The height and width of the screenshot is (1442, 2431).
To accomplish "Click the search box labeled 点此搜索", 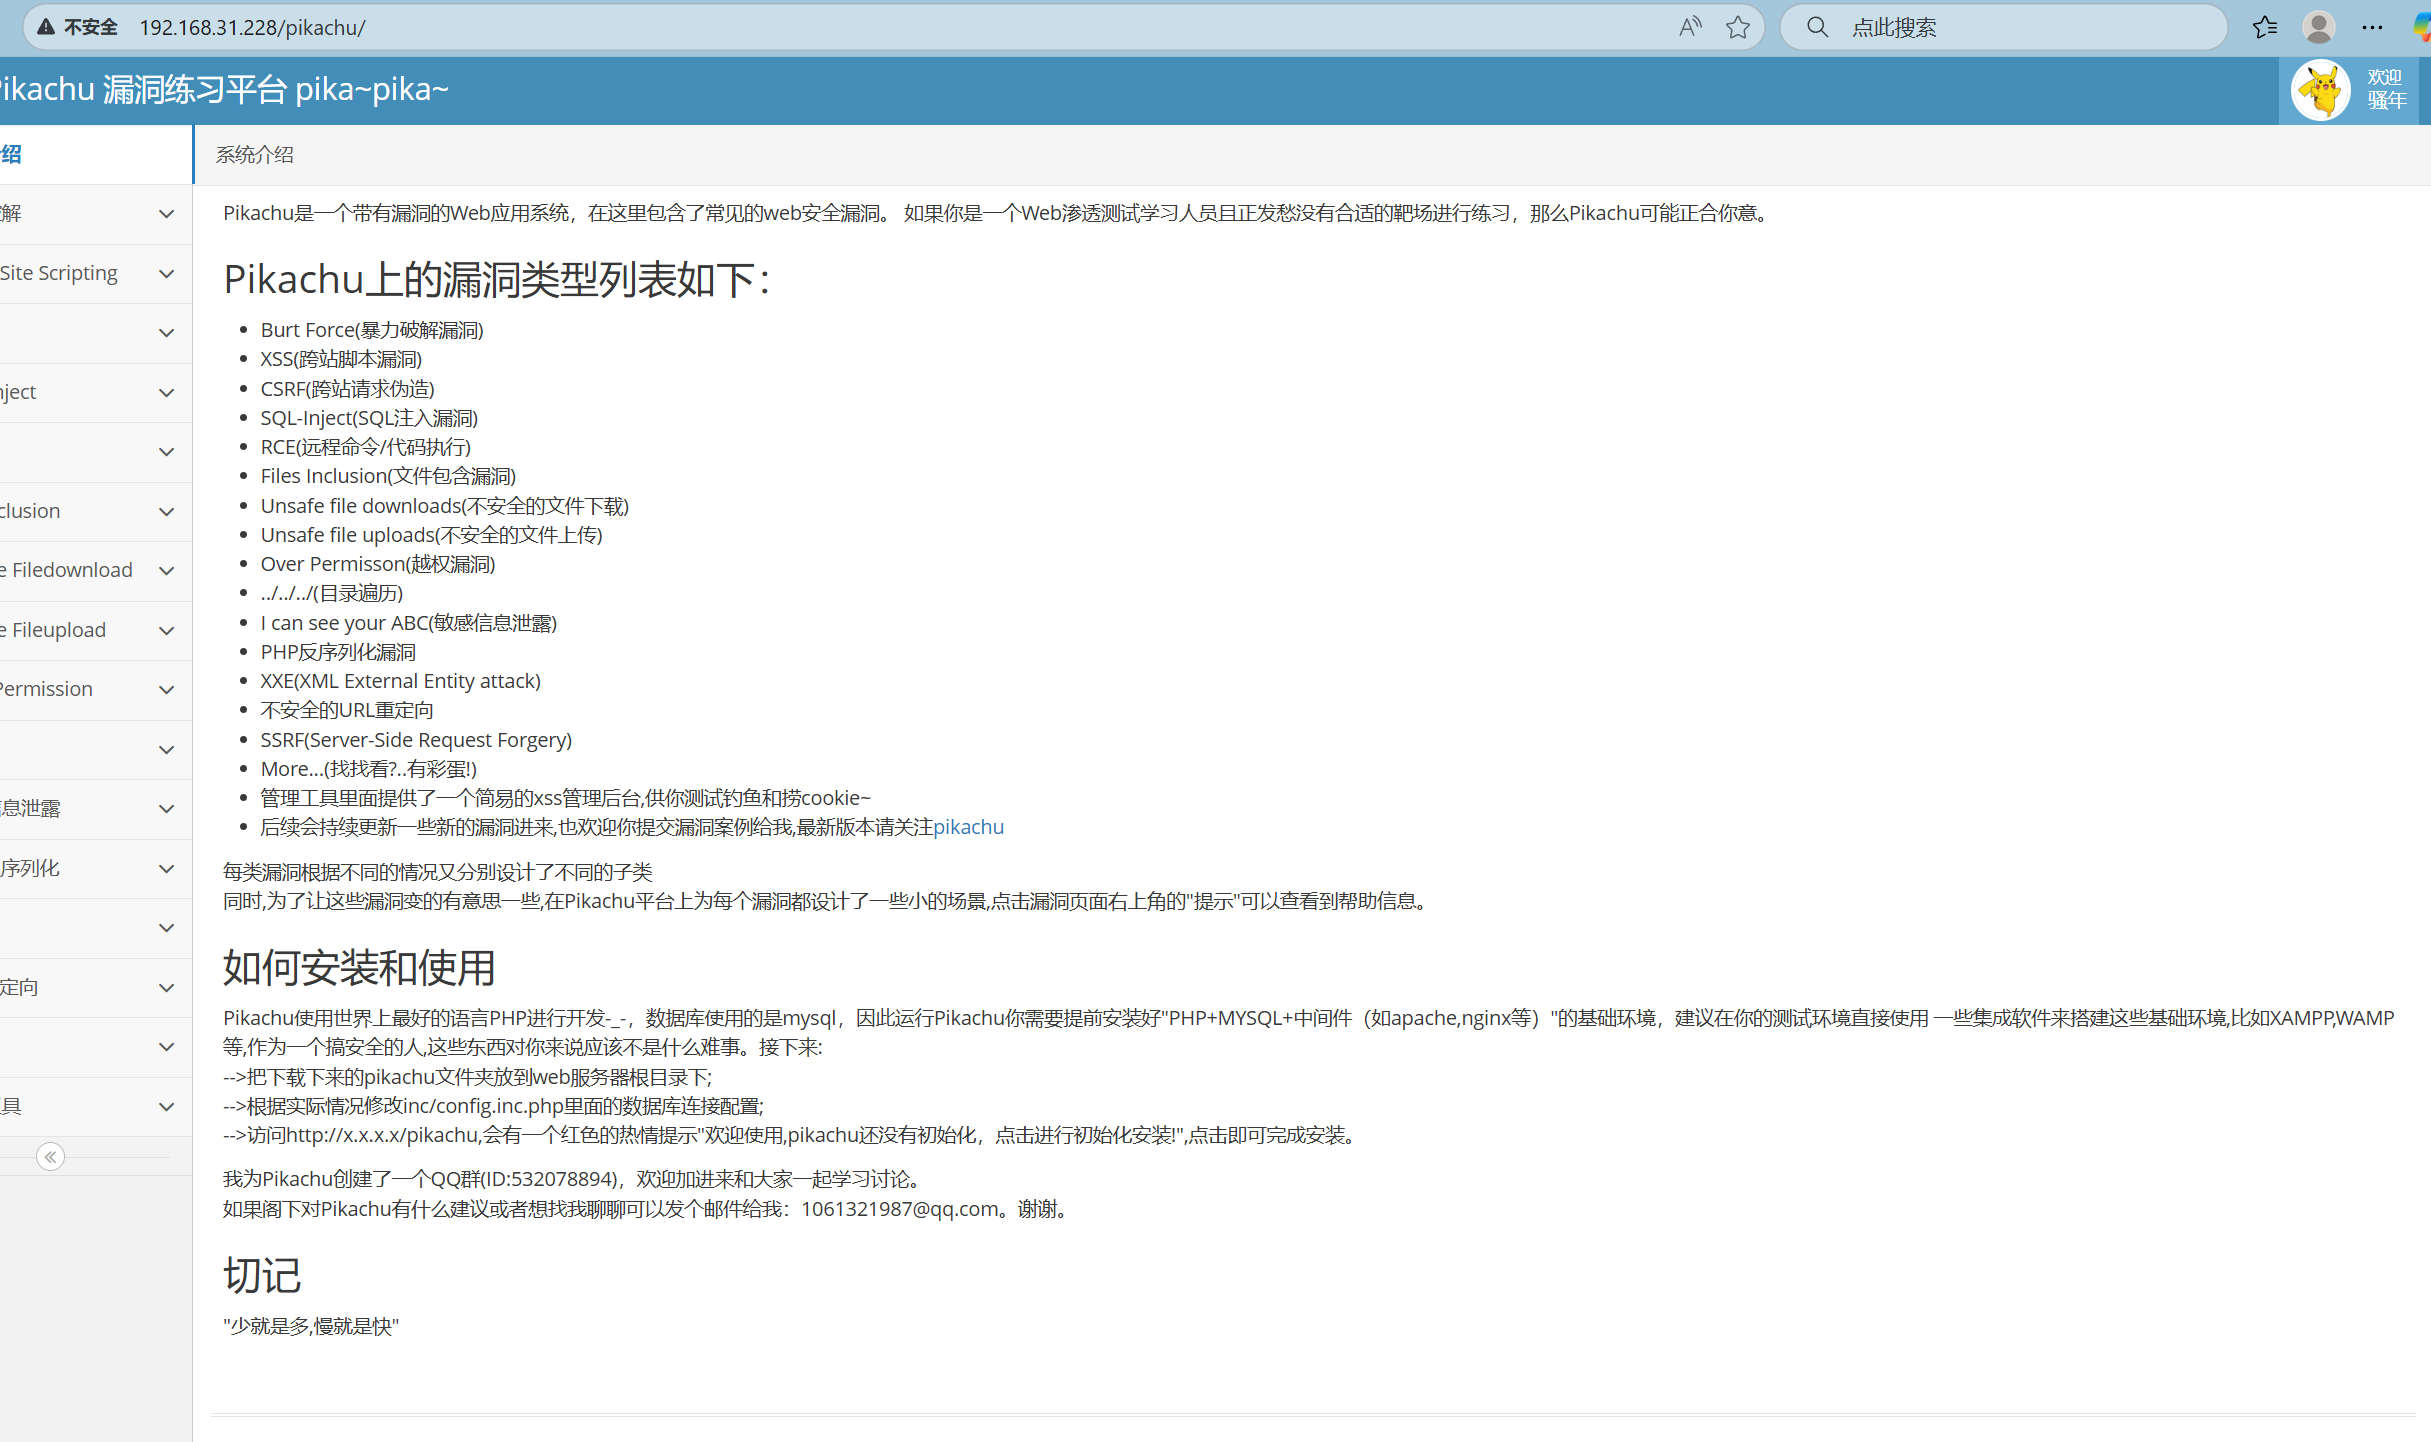I will tap(2004, 27).
